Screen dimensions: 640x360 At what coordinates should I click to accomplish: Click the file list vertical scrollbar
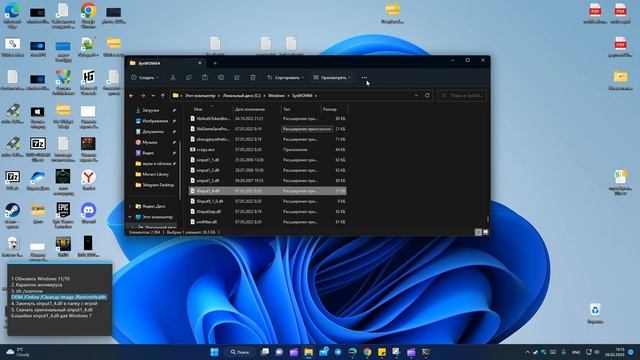point(488,219)
